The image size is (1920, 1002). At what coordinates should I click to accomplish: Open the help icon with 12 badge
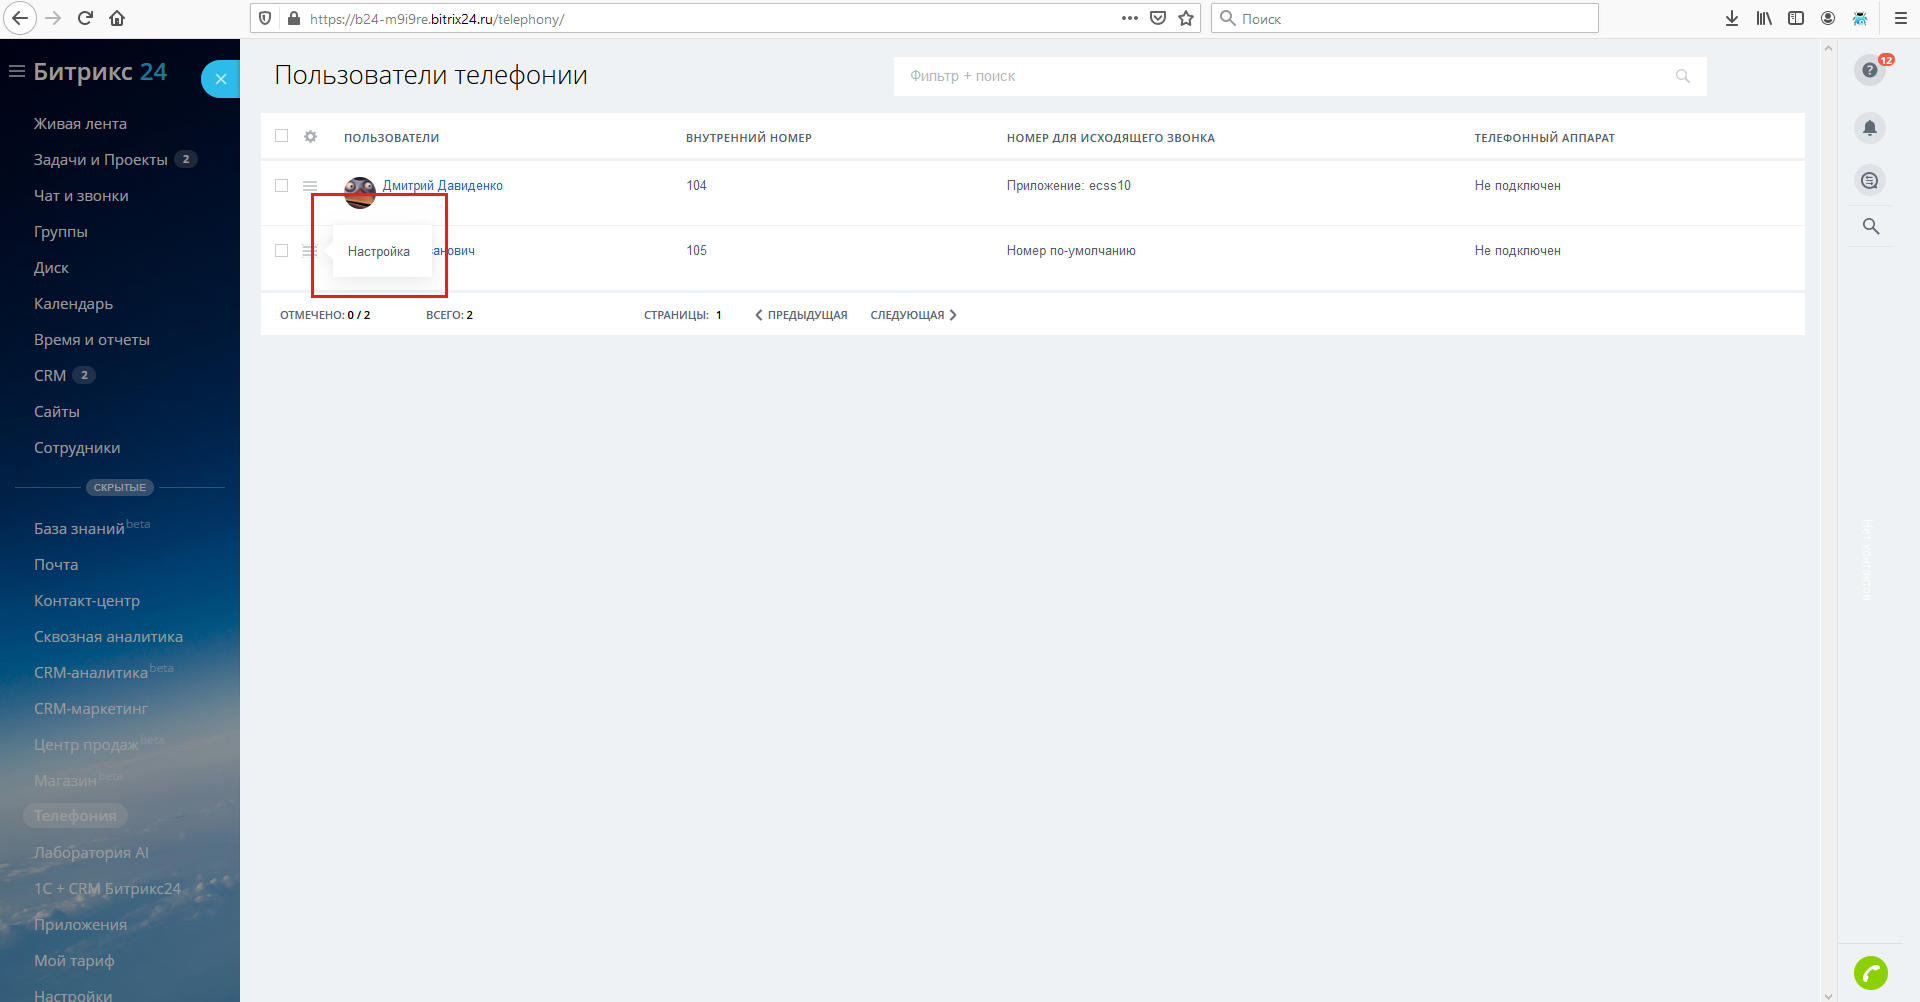pyautogui.click(x=1870, y=70)
